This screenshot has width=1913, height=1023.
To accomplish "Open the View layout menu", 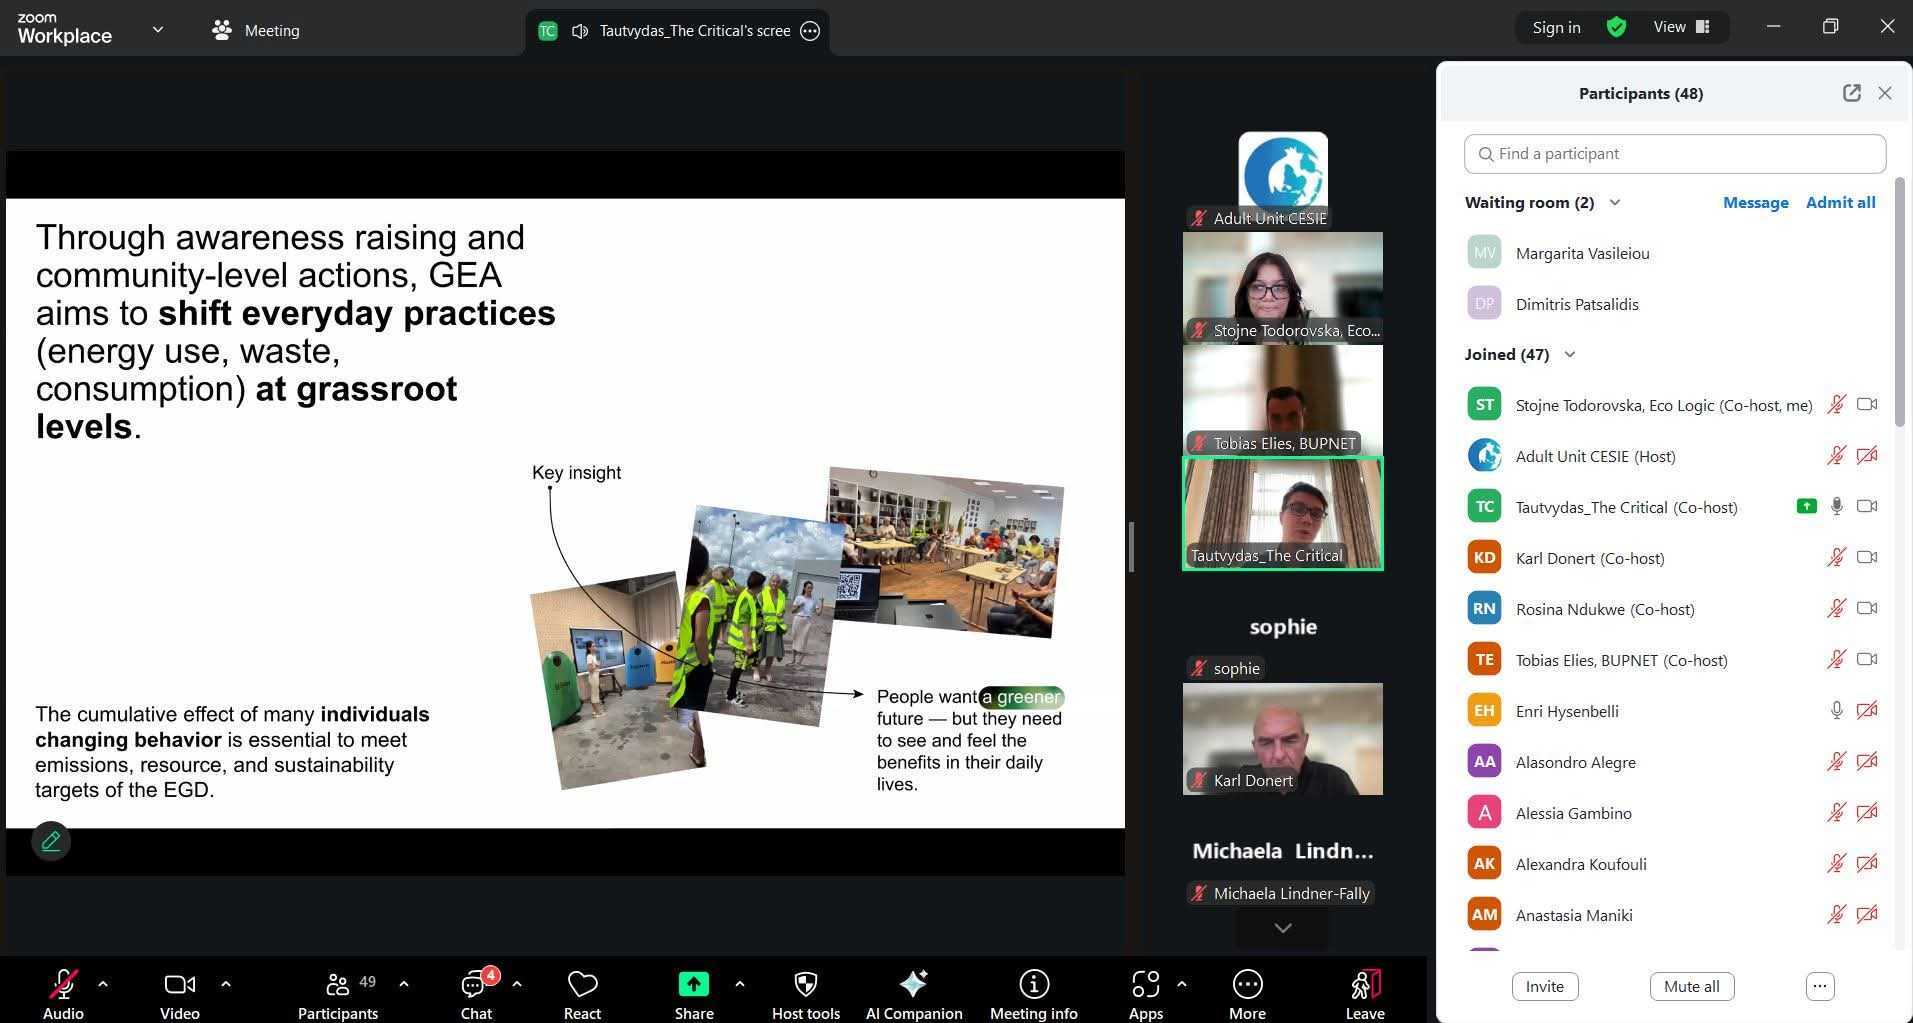I will [1681, 27].
